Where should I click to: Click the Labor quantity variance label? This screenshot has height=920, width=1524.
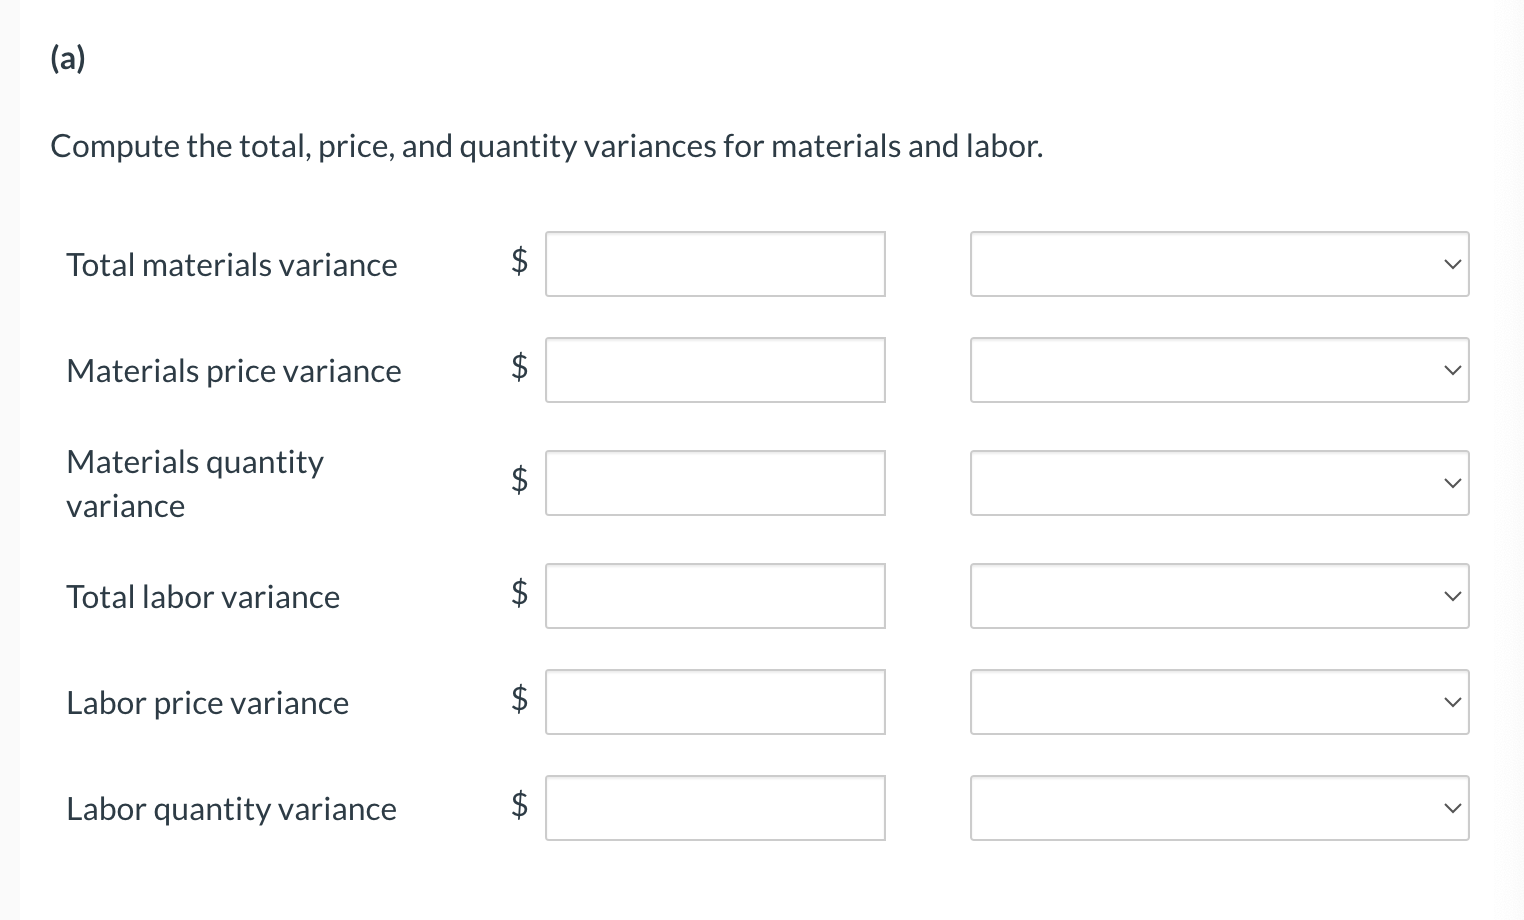click(231, 808)
